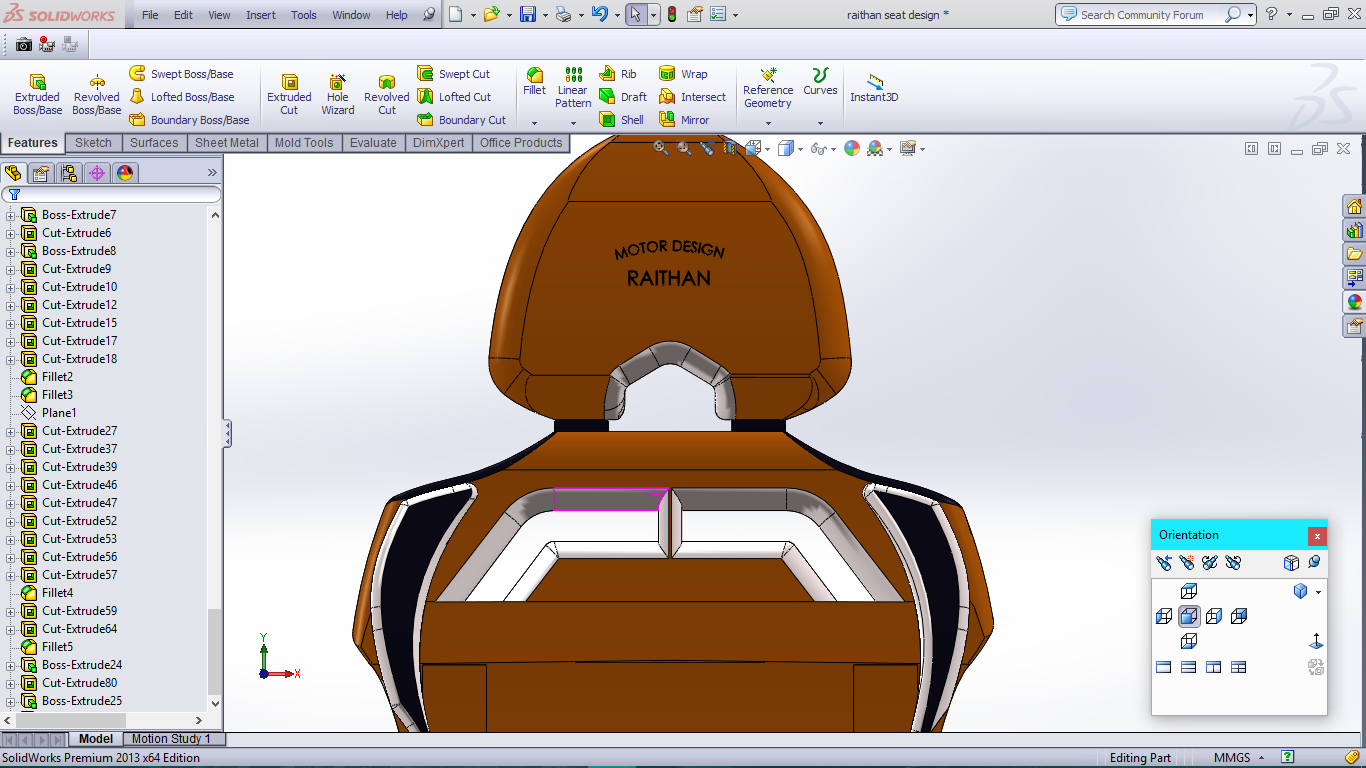Click the Rebuild traffic light icon

[671, 14]
